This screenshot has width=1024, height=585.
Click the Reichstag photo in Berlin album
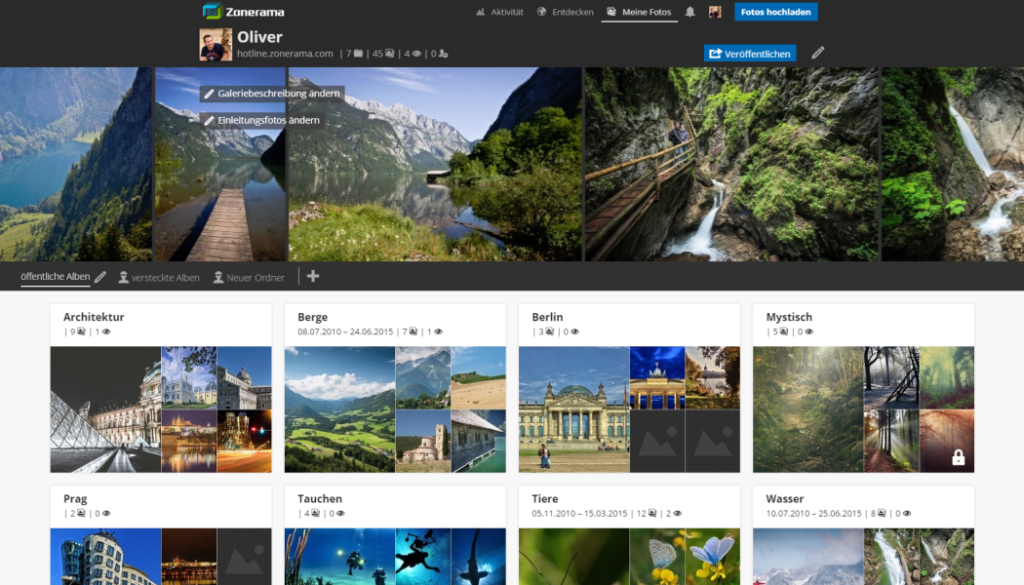point(574,409)
